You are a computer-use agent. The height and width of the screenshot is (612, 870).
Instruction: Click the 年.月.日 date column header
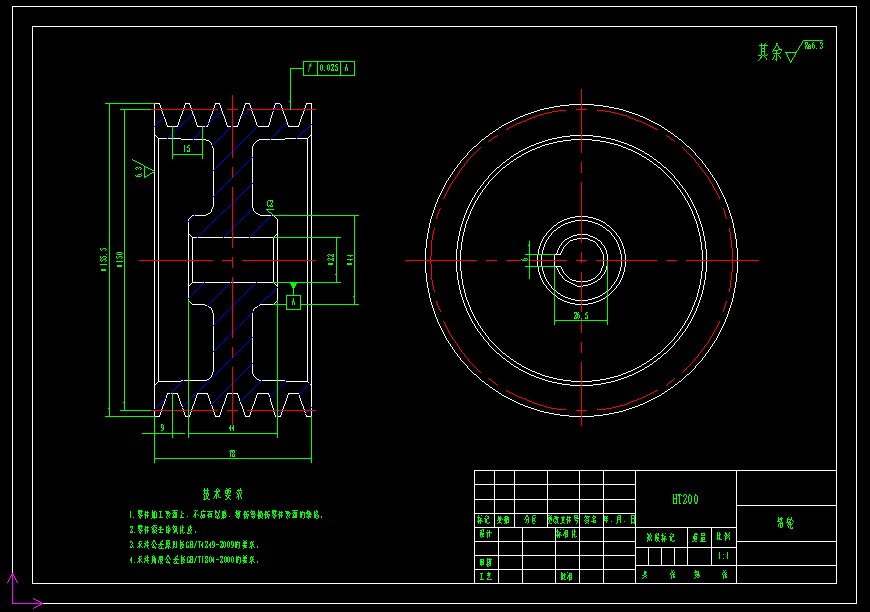pos(619,520)
